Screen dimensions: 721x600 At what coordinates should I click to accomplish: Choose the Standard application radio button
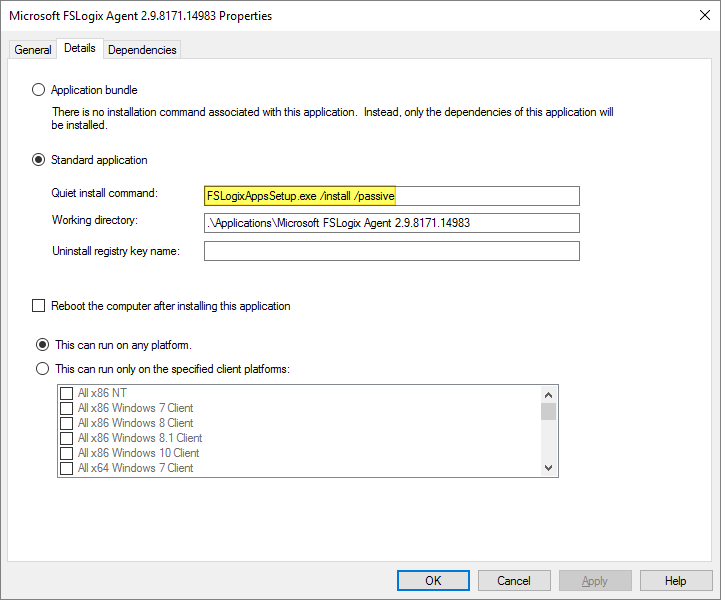(40, 160)
